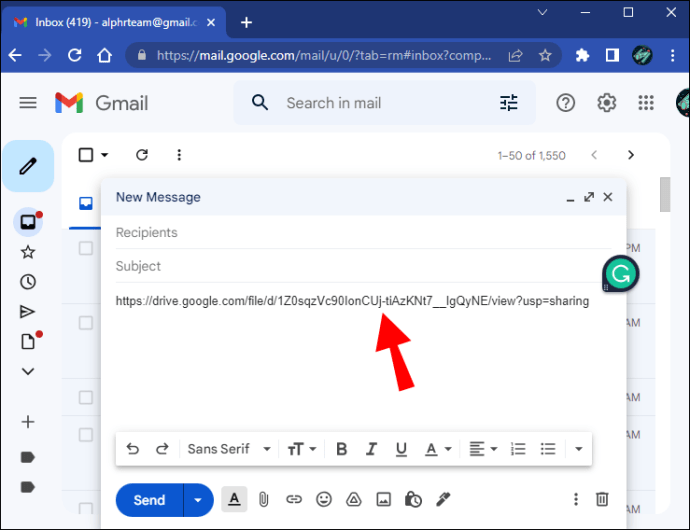Create new label with plus icon
This screenshot has height=530, width=690.
pos(28,422)
